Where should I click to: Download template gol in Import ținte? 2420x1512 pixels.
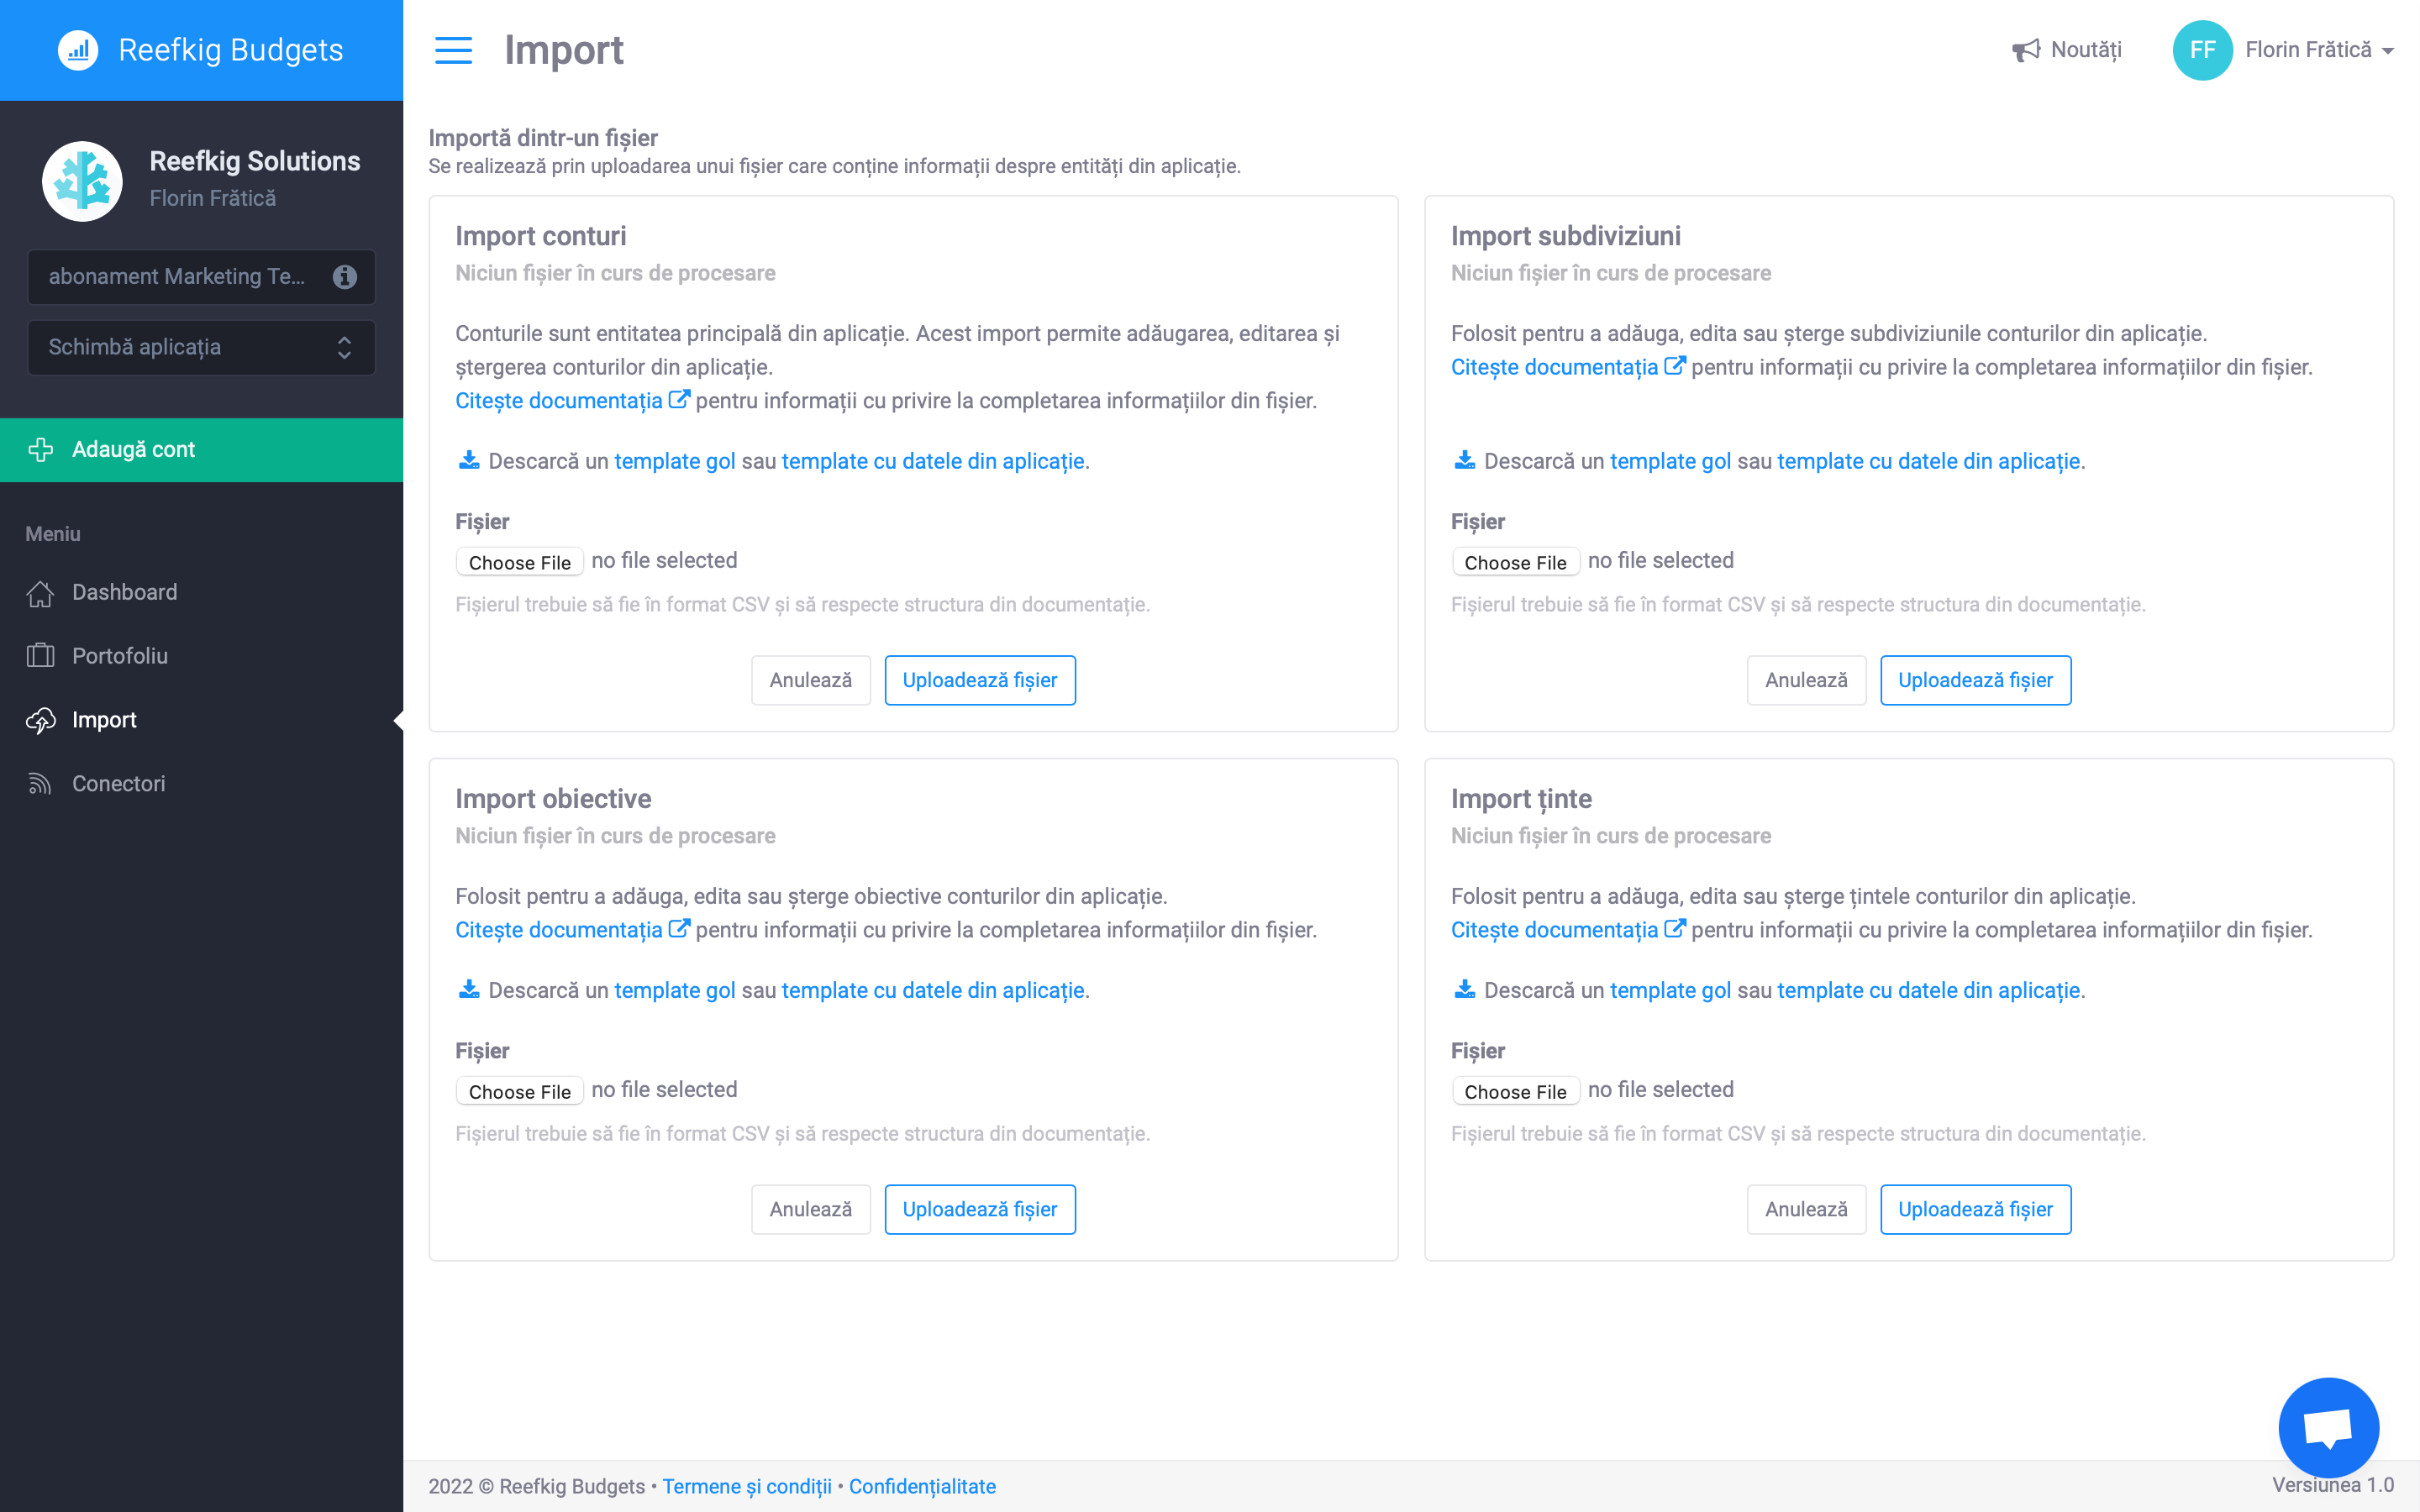[1669, 990]
